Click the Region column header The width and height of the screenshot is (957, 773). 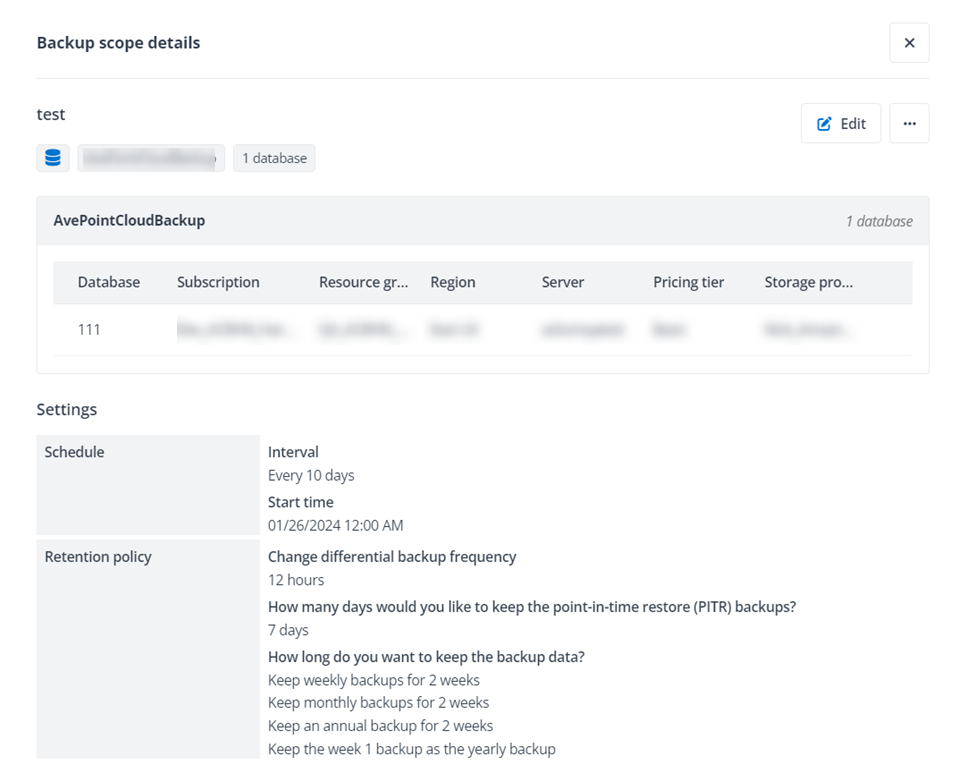click(452, 282)
